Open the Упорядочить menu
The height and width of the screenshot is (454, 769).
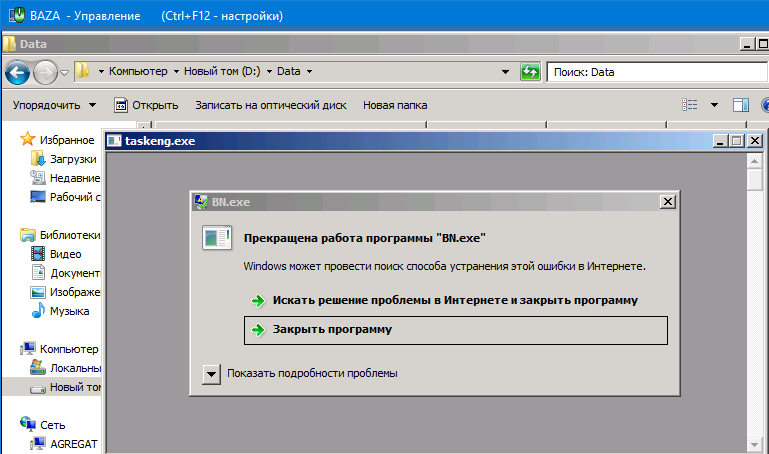tap(54, 105)
